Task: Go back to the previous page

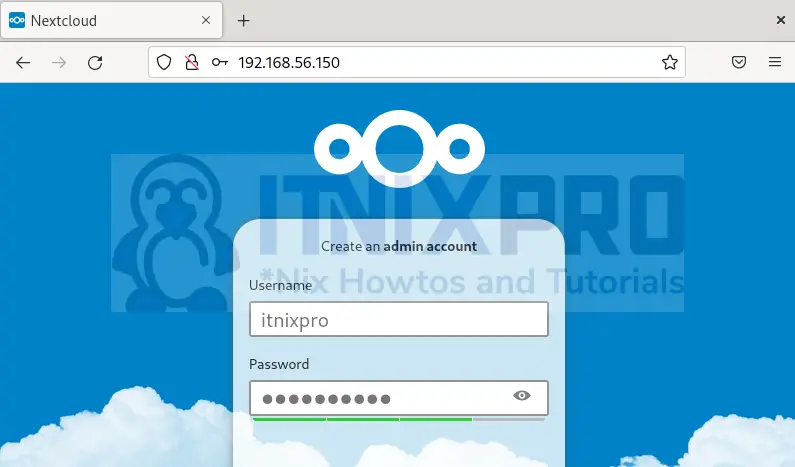Action: coord(23,62)
